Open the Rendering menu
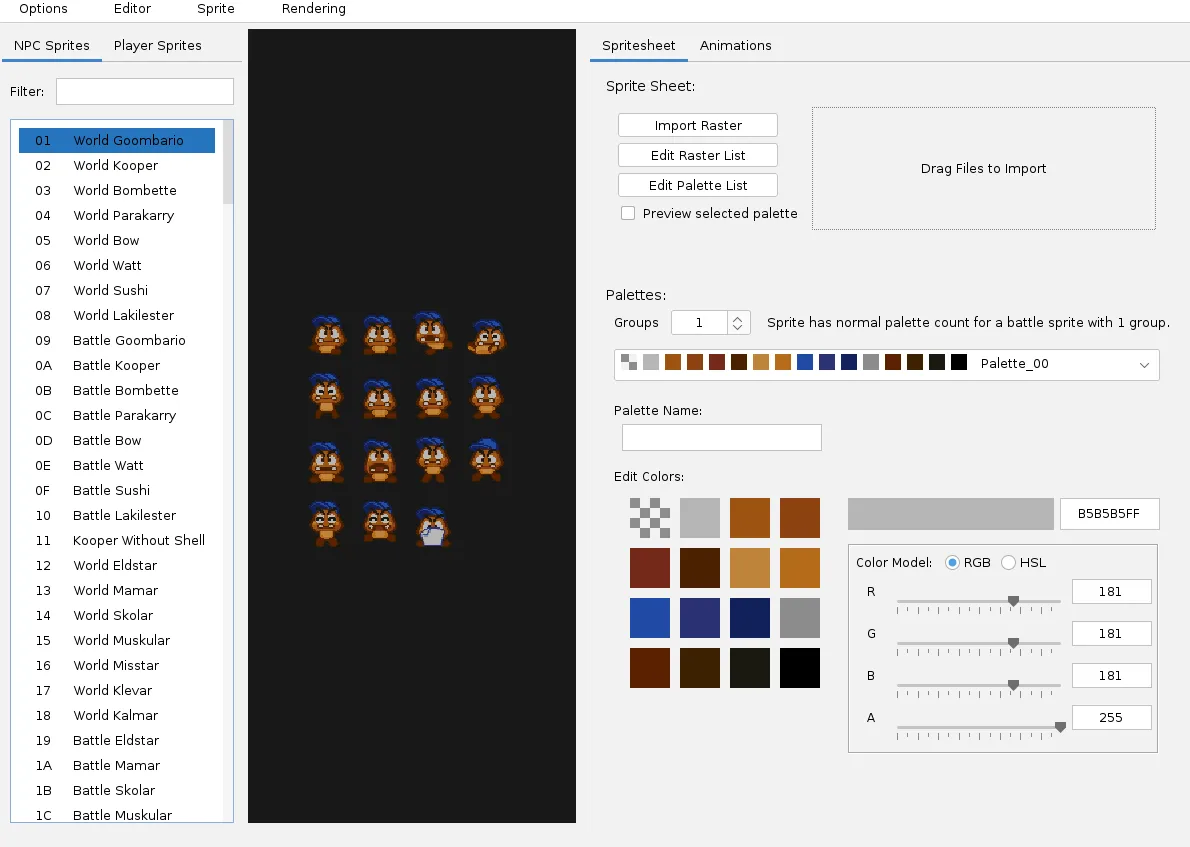The width and height of the screenshot is (1190, 847). click(313, 9)
